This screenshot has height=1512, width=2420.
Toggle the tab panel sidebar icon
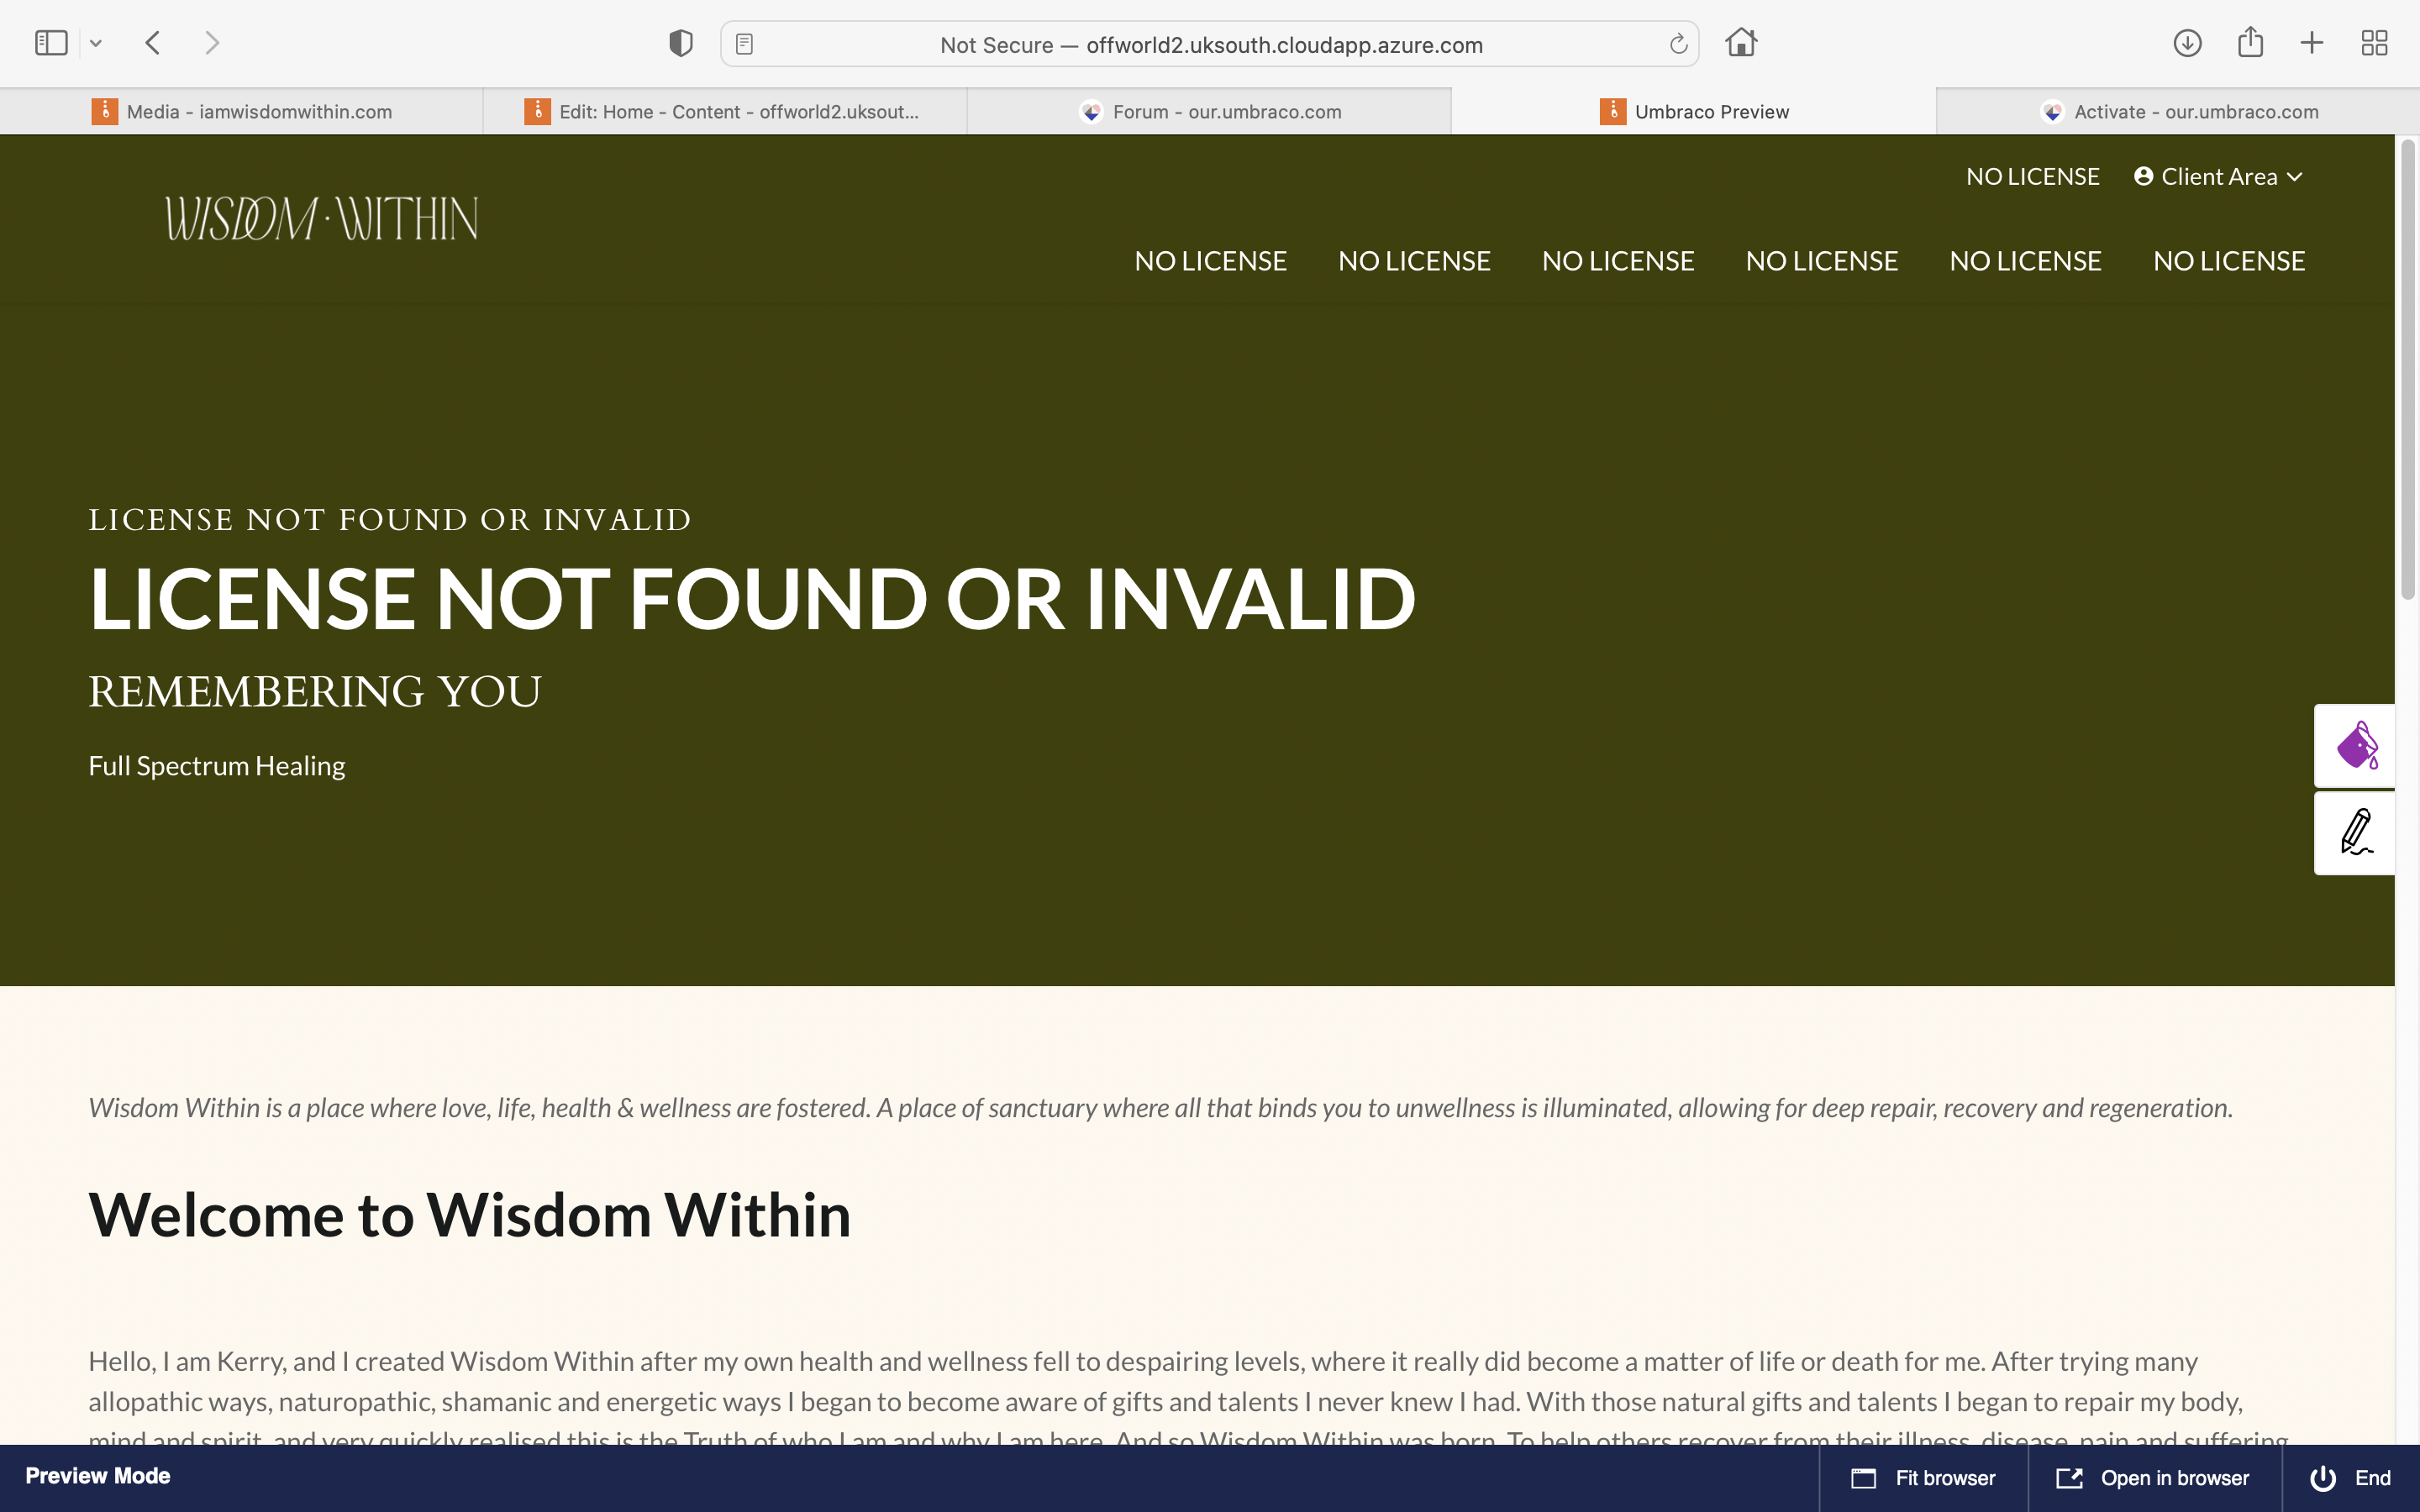tap(50, 42)
